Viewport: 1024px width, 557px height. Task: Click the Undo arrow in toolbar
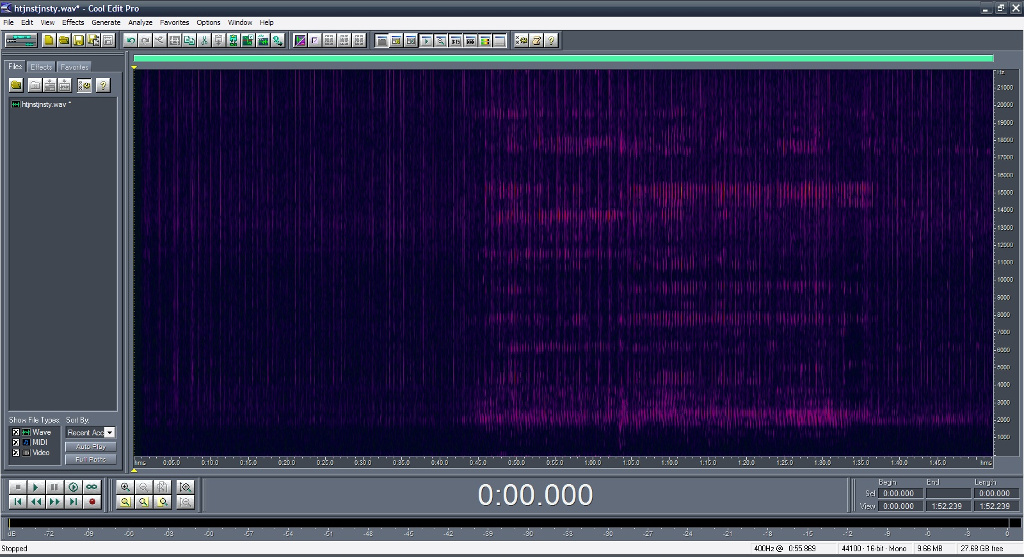point(130,40)
